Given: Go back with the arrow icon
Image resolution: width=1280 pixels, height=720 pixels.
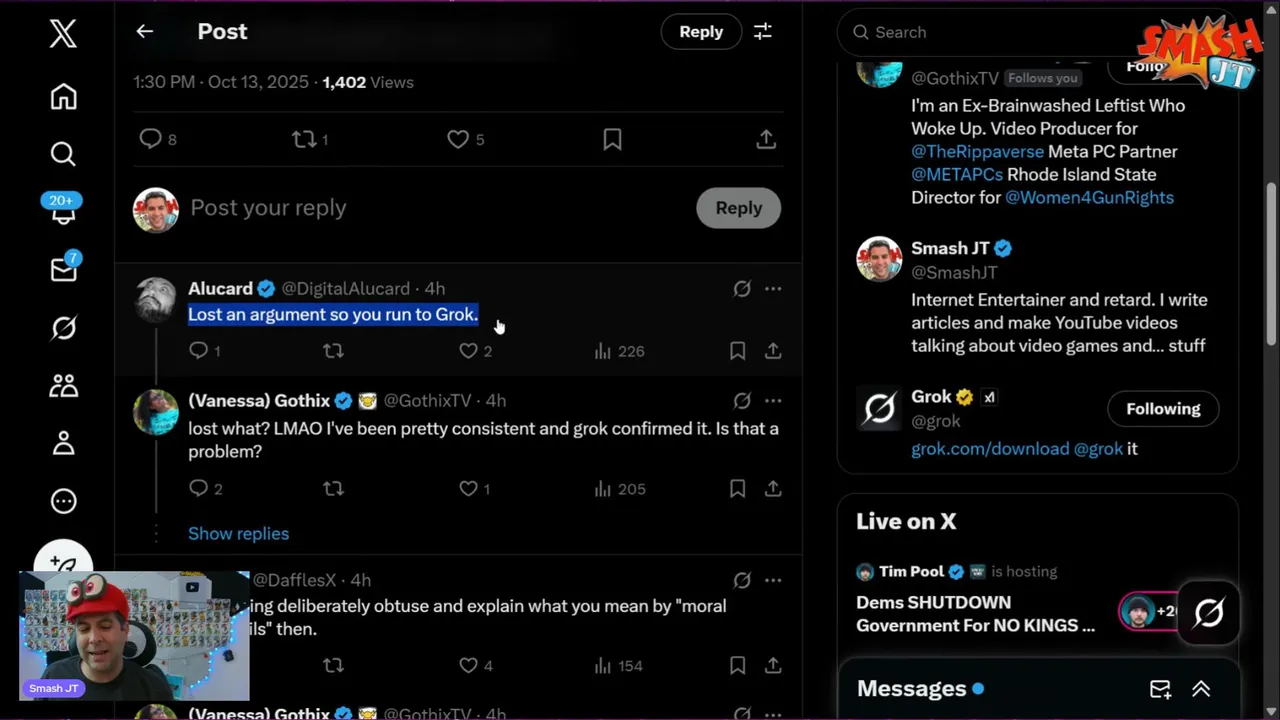Looking at the screenshot, I should coord(145,32).
